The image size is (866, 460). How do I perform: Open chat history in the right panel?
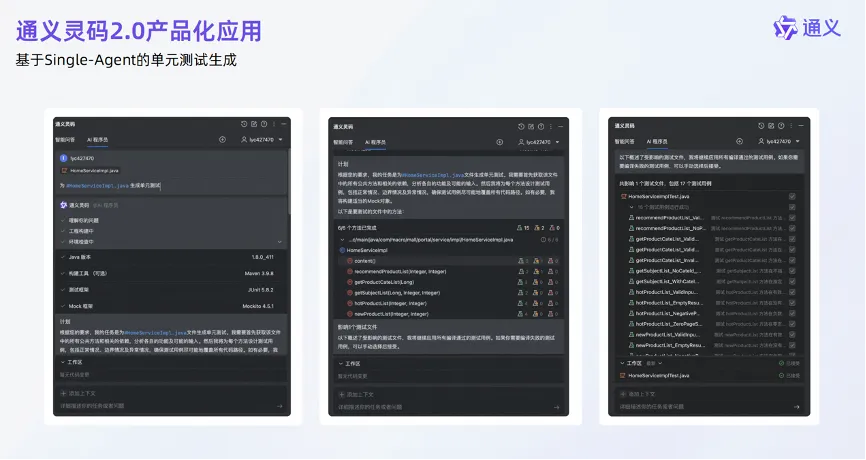coord(761,126)
